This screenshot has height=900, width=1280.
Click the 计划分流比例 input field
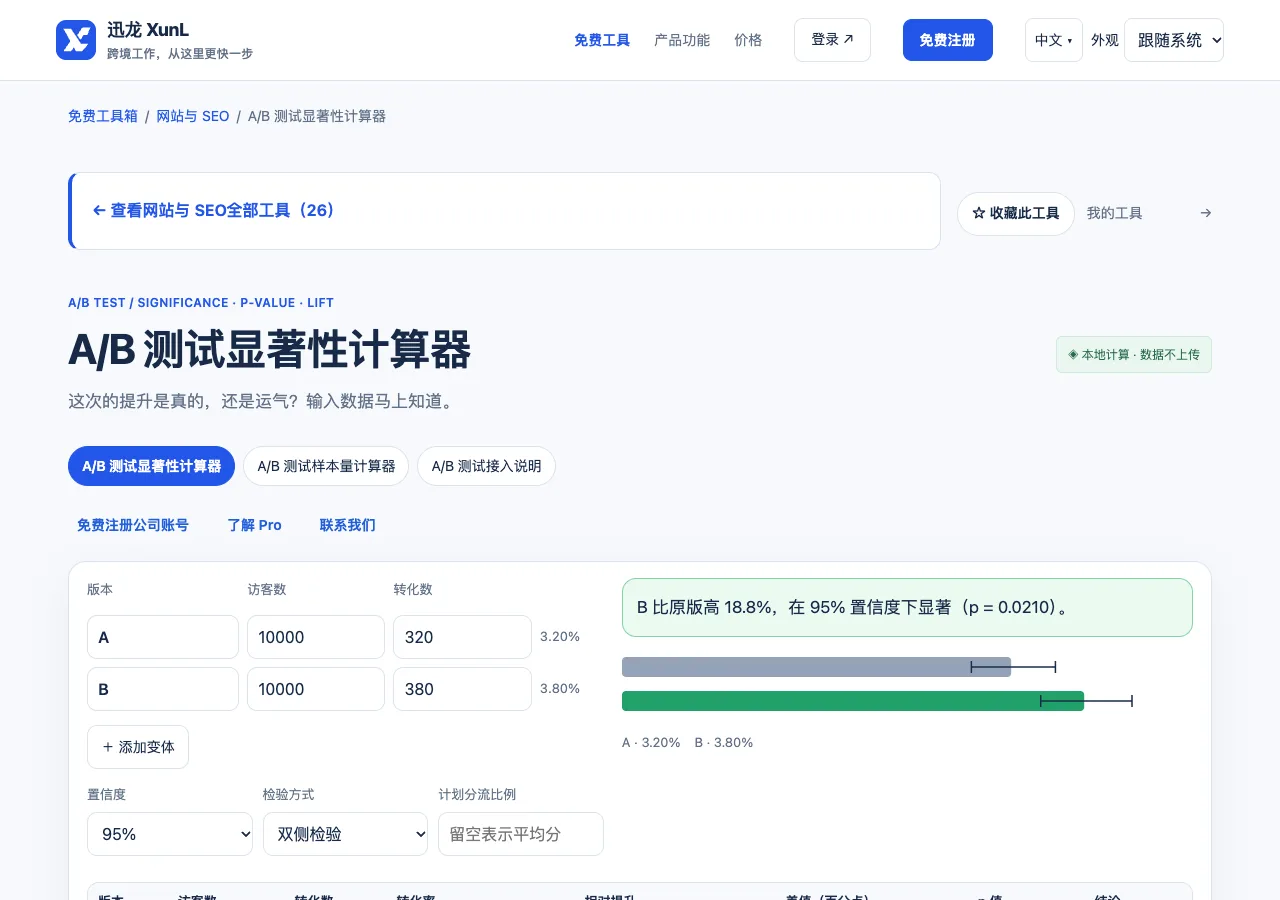521,834
